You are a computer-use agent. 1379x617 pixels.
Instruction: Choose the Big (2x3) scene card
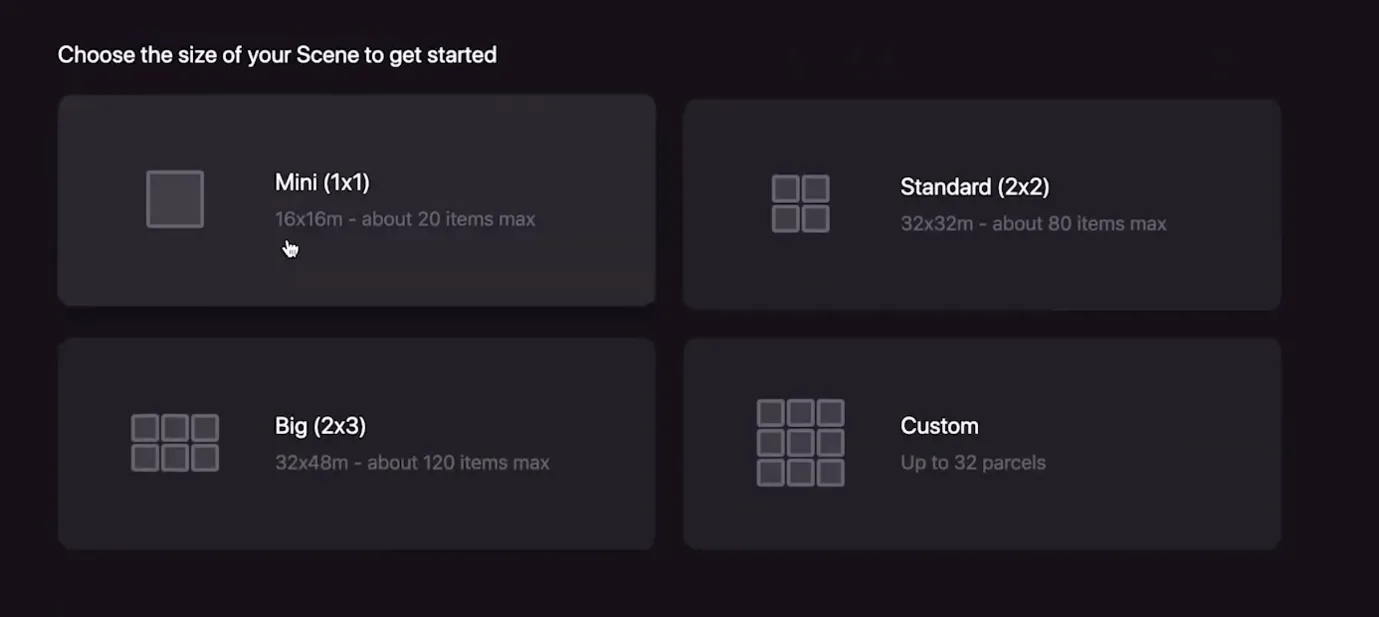coord(357,443)
